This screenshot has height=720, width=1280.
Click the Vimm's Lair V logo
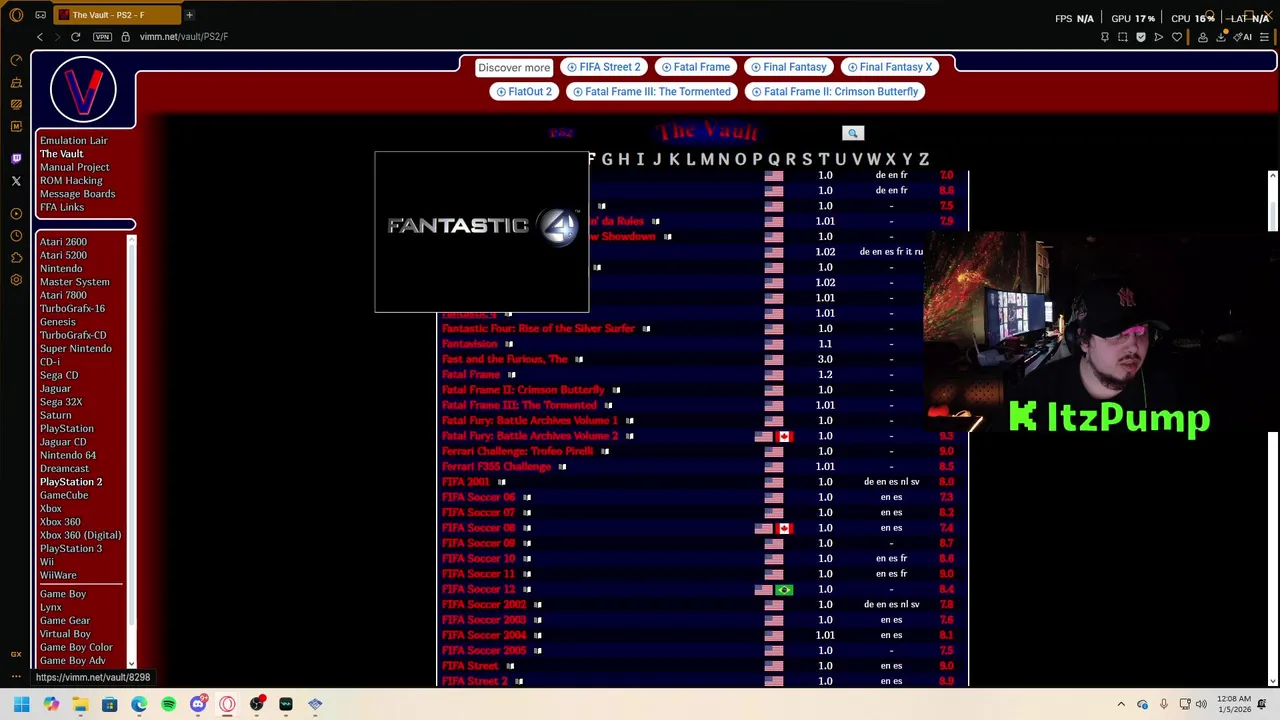(83, 89)
